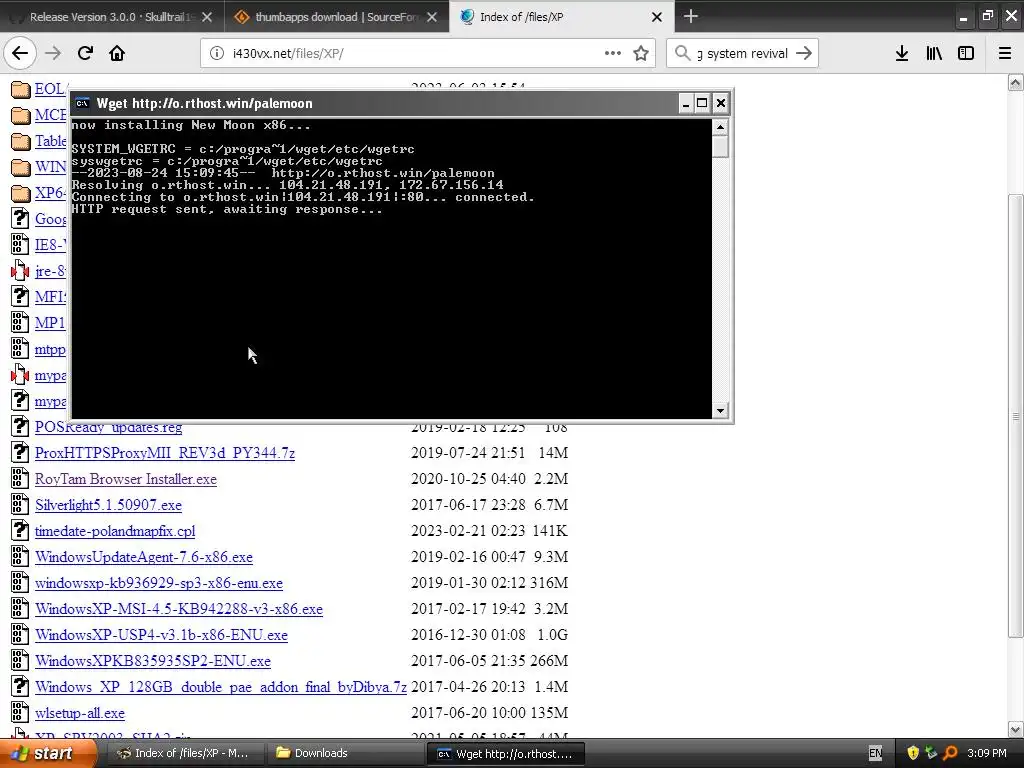
Task: Open the Windows Start menu
Action: click(x=48, y=754)
